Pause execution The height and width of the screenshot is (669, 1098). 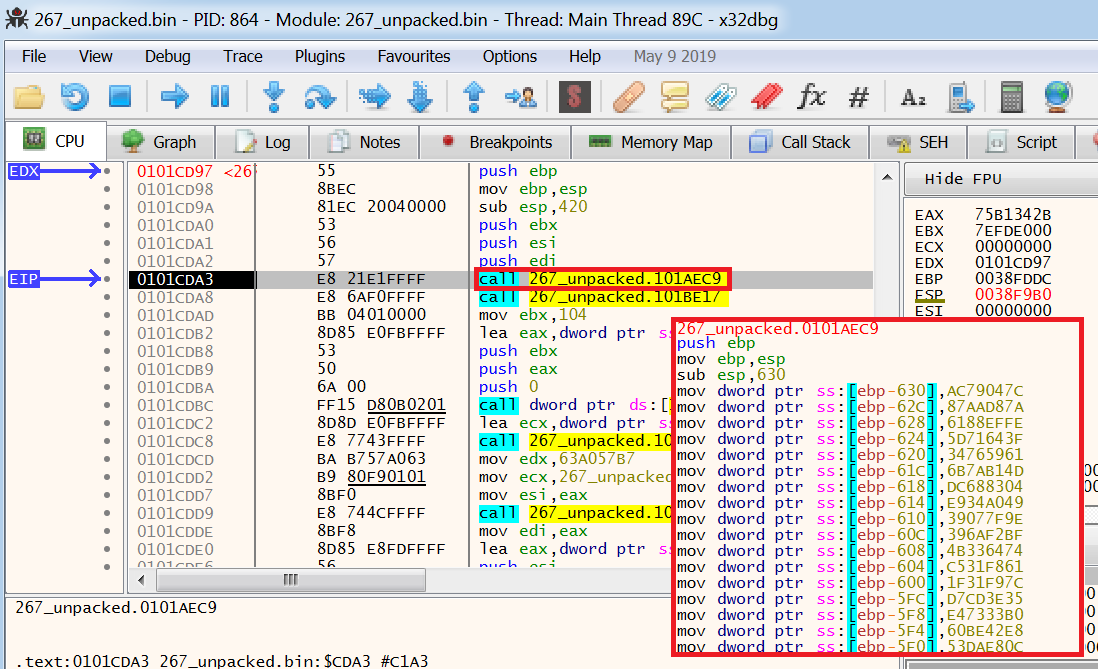tap(220, 97)
